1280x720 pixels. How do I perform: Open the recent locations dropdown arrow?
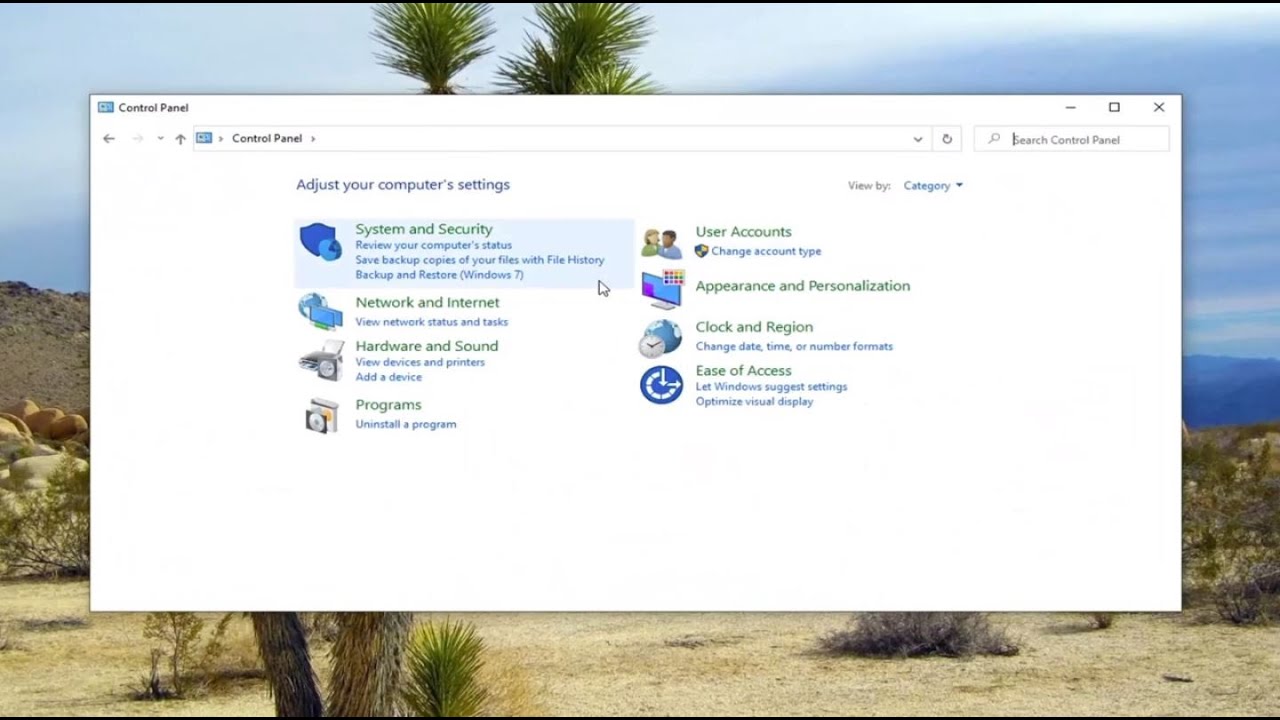tap(160, 139)
